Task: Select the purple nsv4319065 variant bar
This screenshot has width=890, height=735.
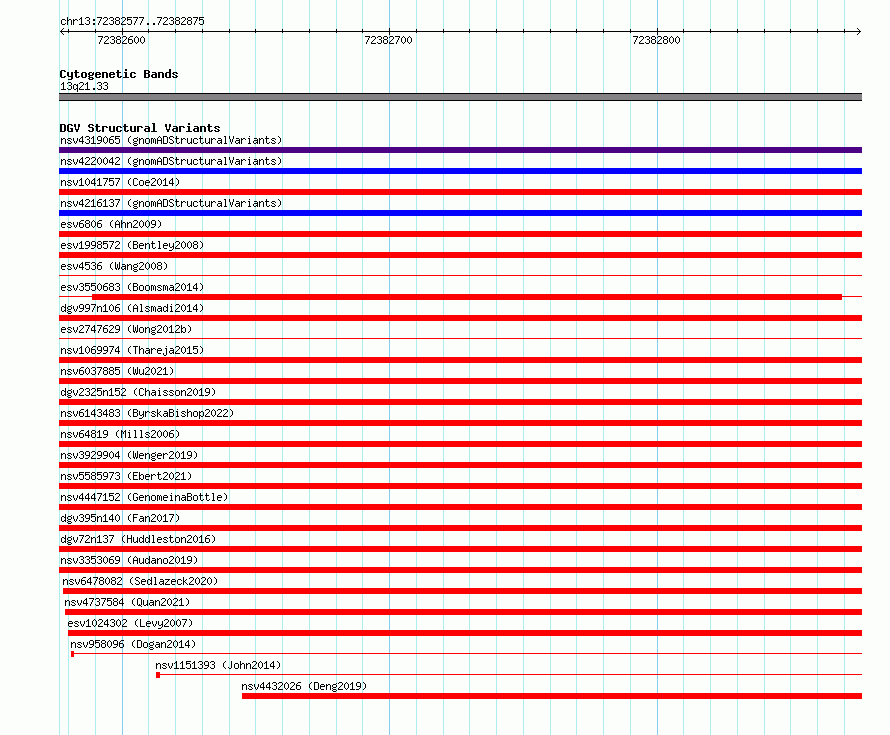Action: click(460, 150)
